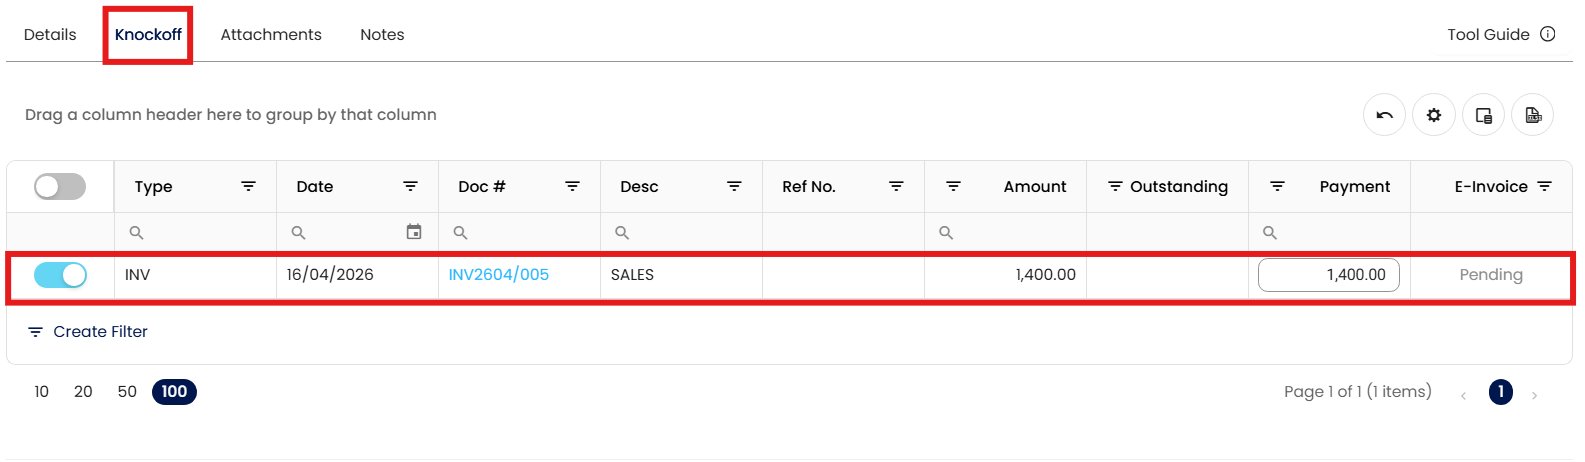Viewport: 1585px width, 462px height.
Task: Open the Doc # column filter menu
Action: [x=572, y=187]
